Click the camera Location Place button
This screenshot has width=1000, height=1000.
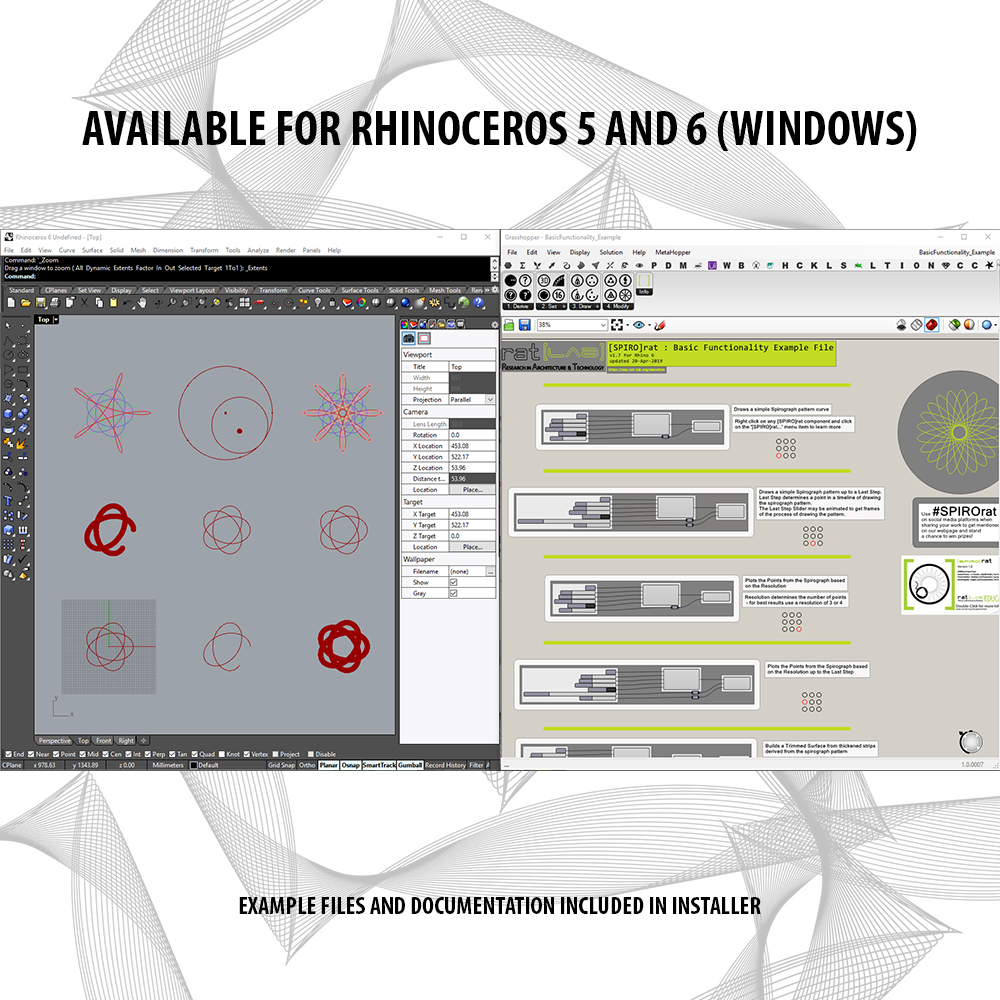[x=473, y=489]
